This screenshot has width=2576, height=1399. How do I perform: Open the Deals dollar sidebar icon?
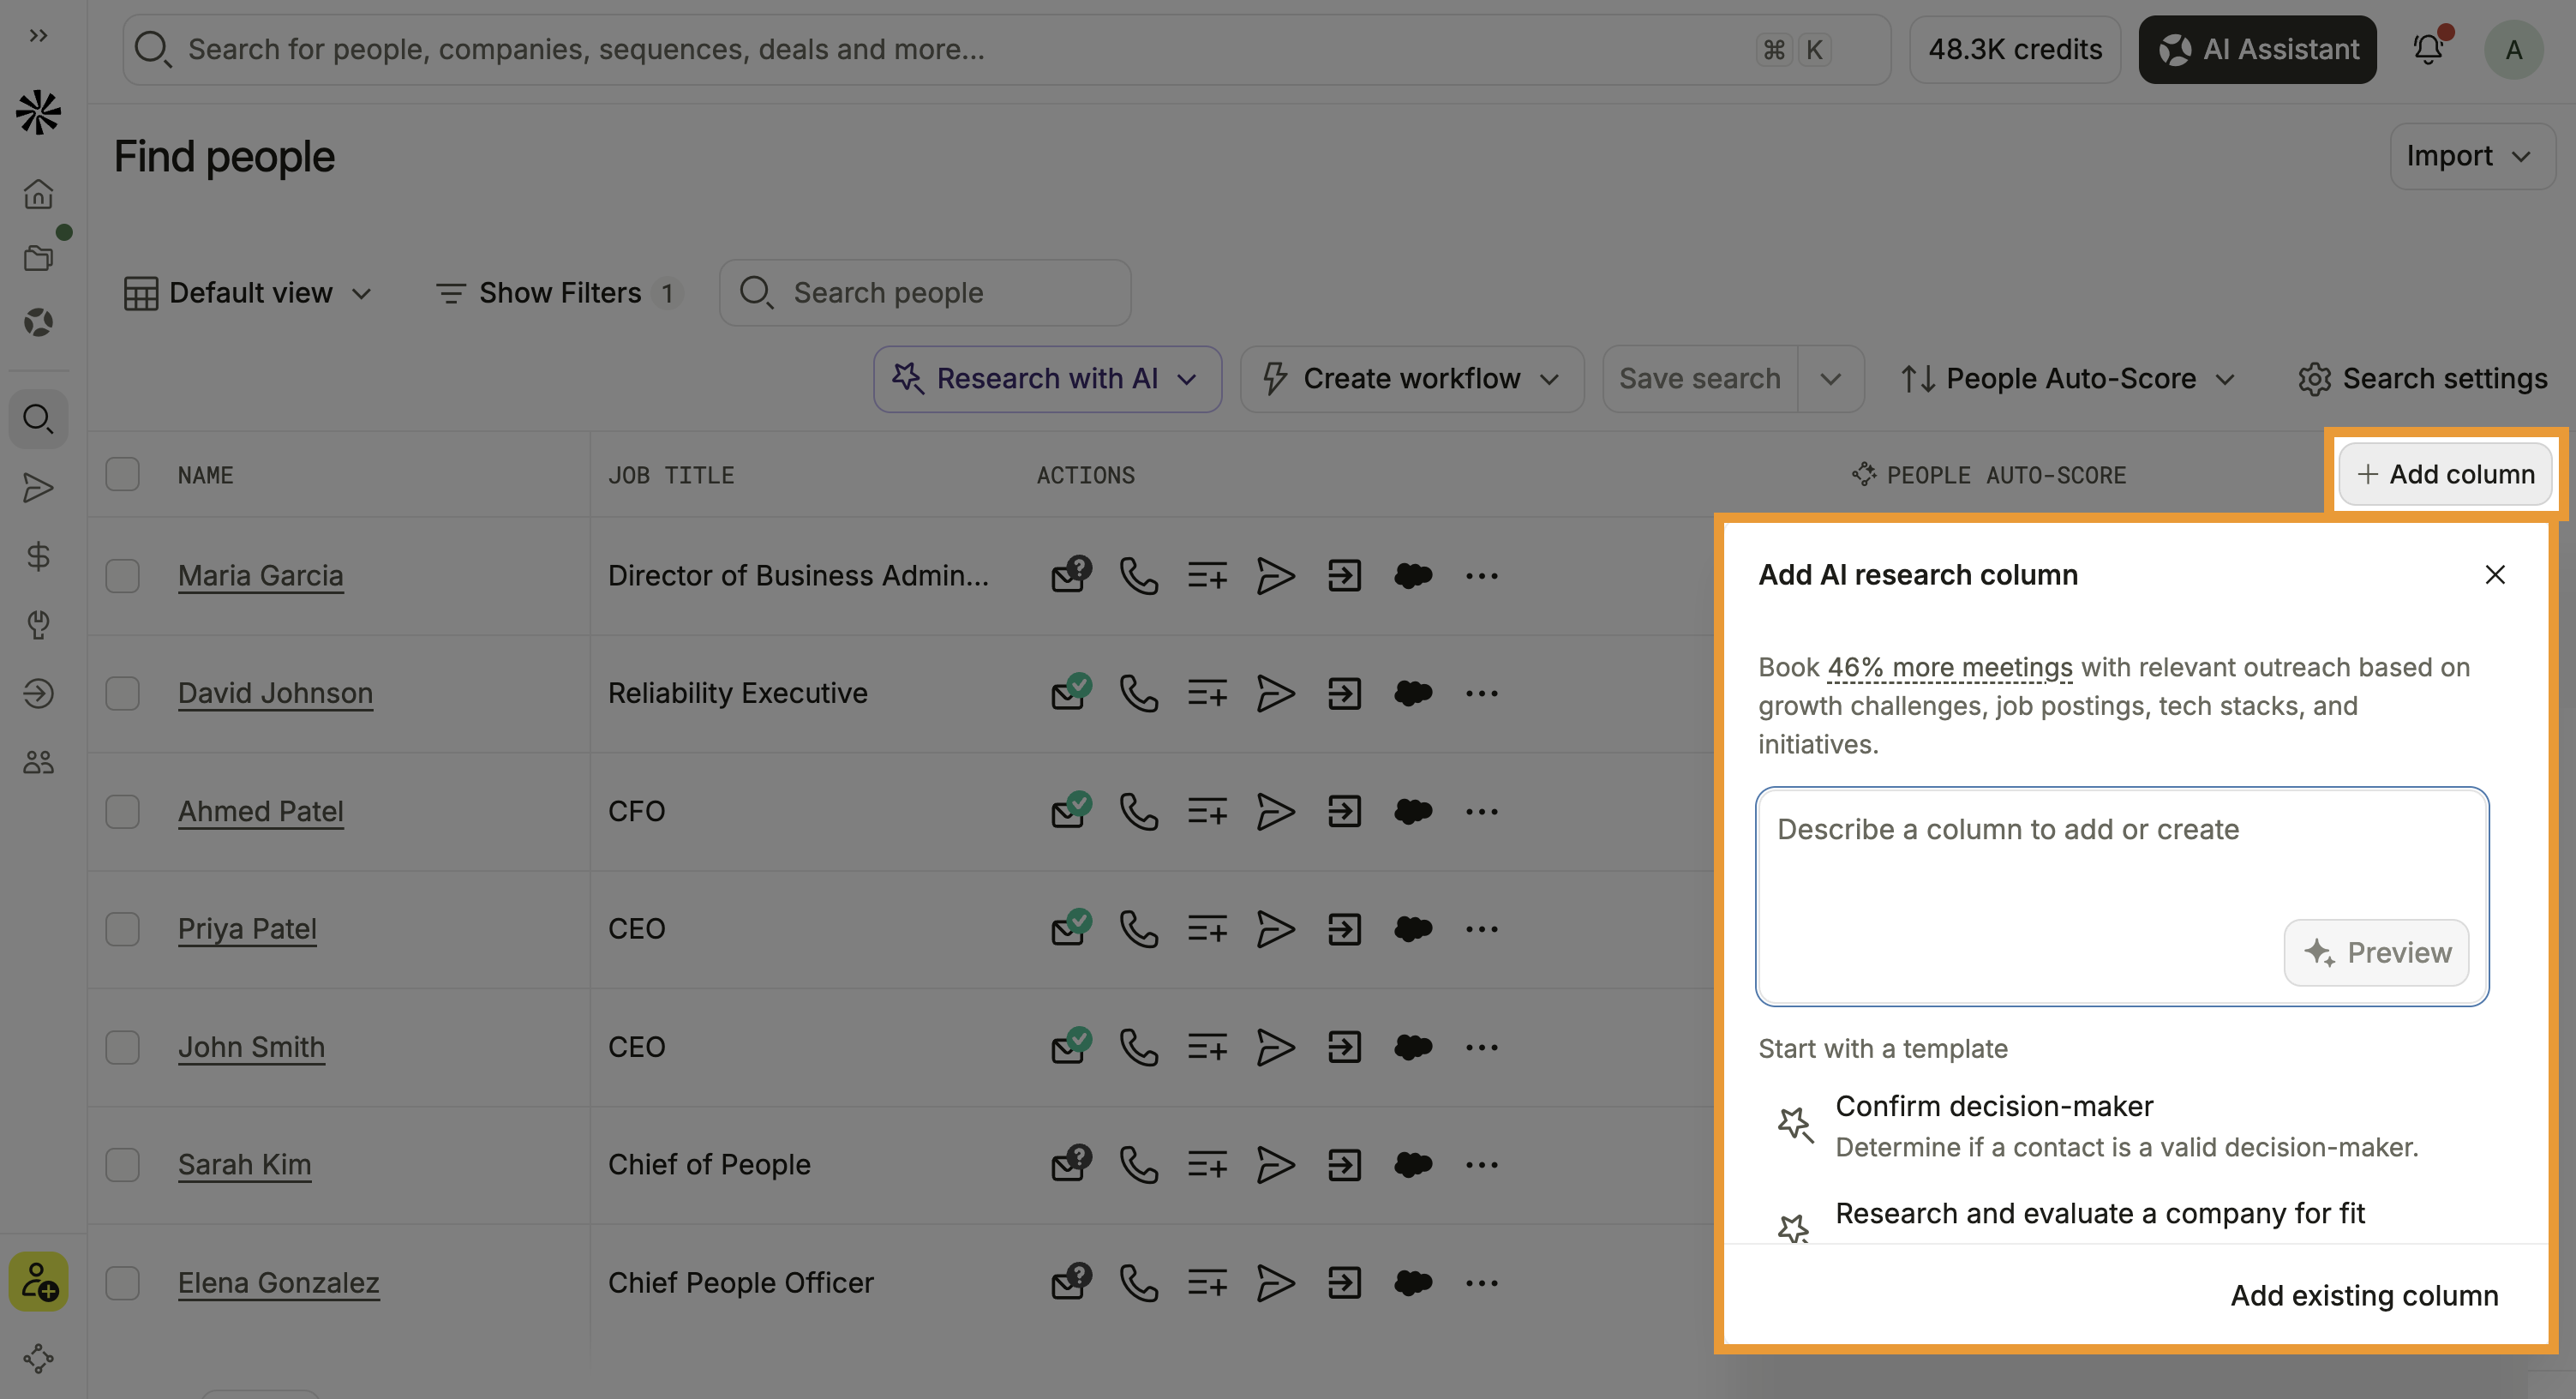click(38, 556)
